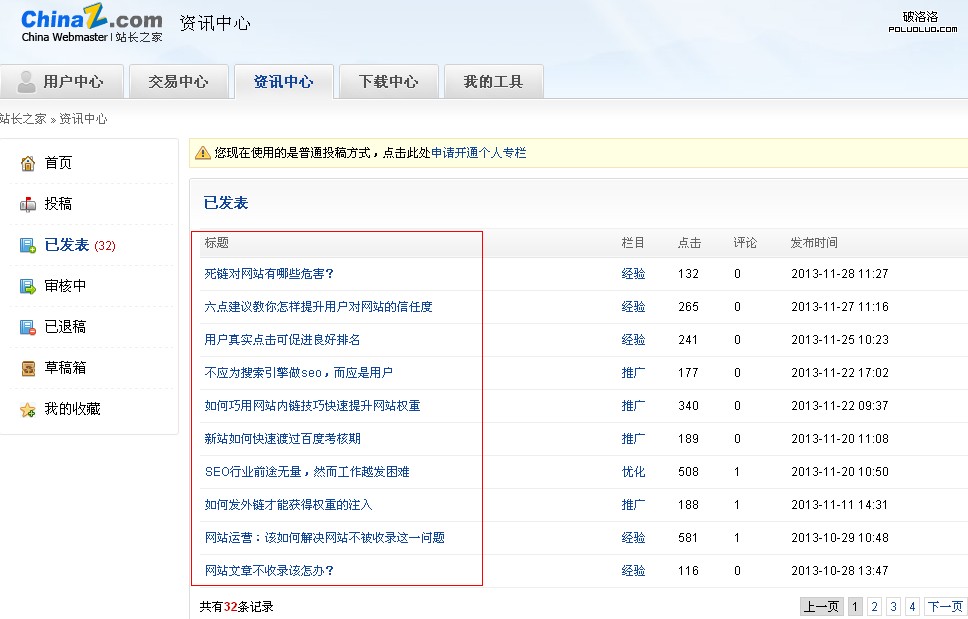This screenshot has height=619, width=968.
Task: Open article 如何发外链才能获得权重的注入
Action: pos(288,505)
